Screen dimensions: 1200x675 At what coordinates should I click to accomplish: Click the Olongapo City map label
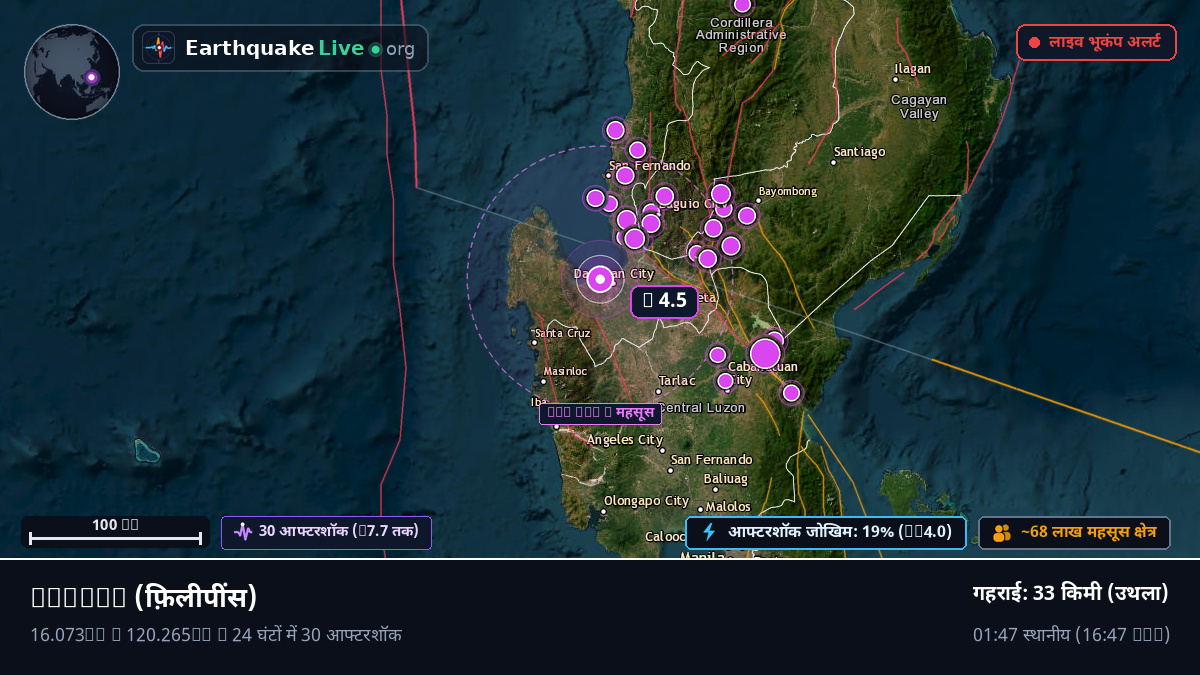pos(646,501)
